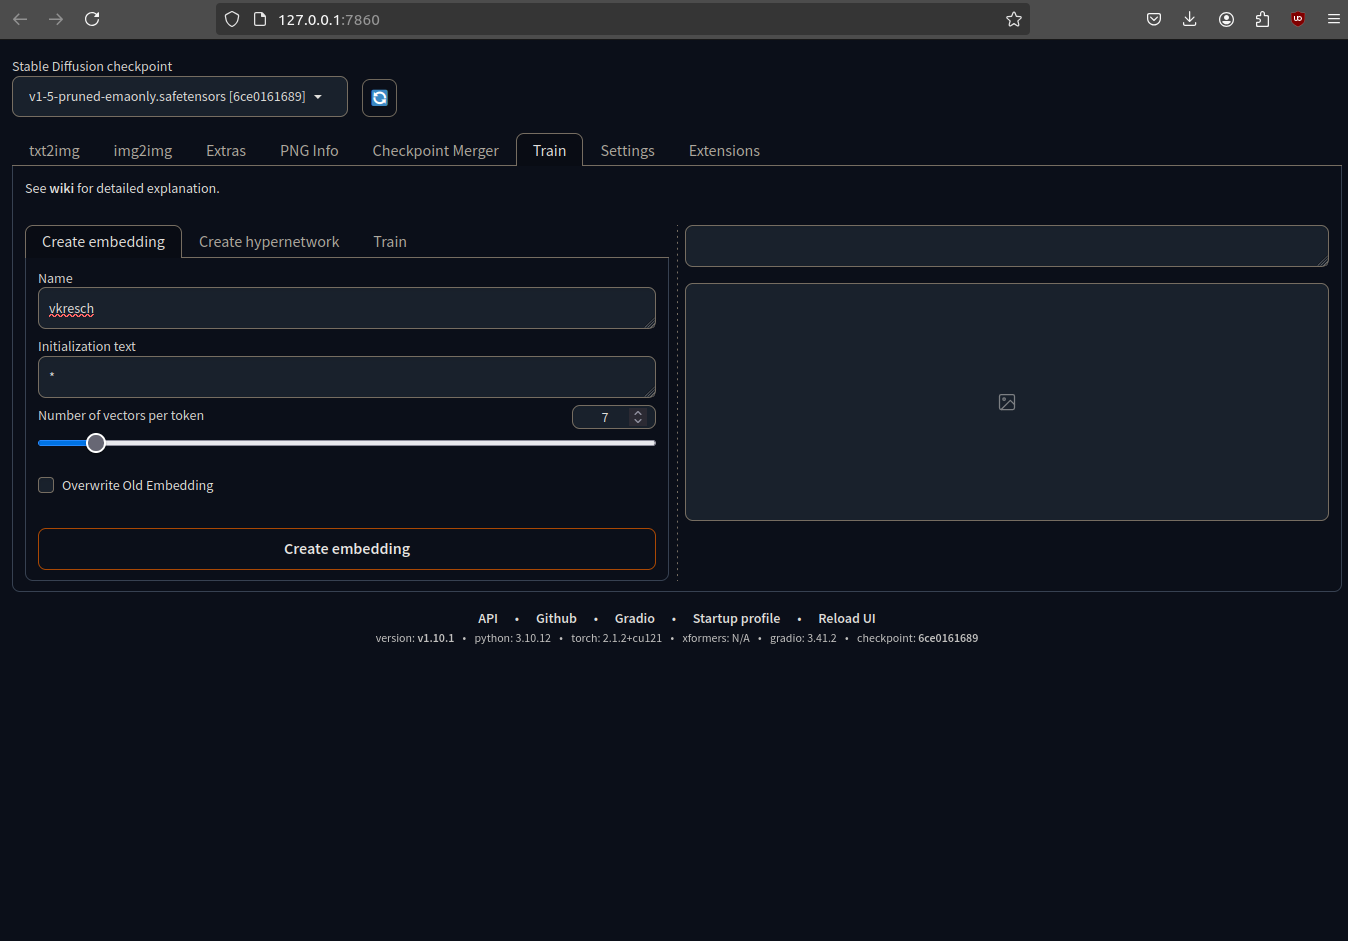Screen dimensions: 1348x941
Task: Click the Name input field
Action: click(347, 308)
